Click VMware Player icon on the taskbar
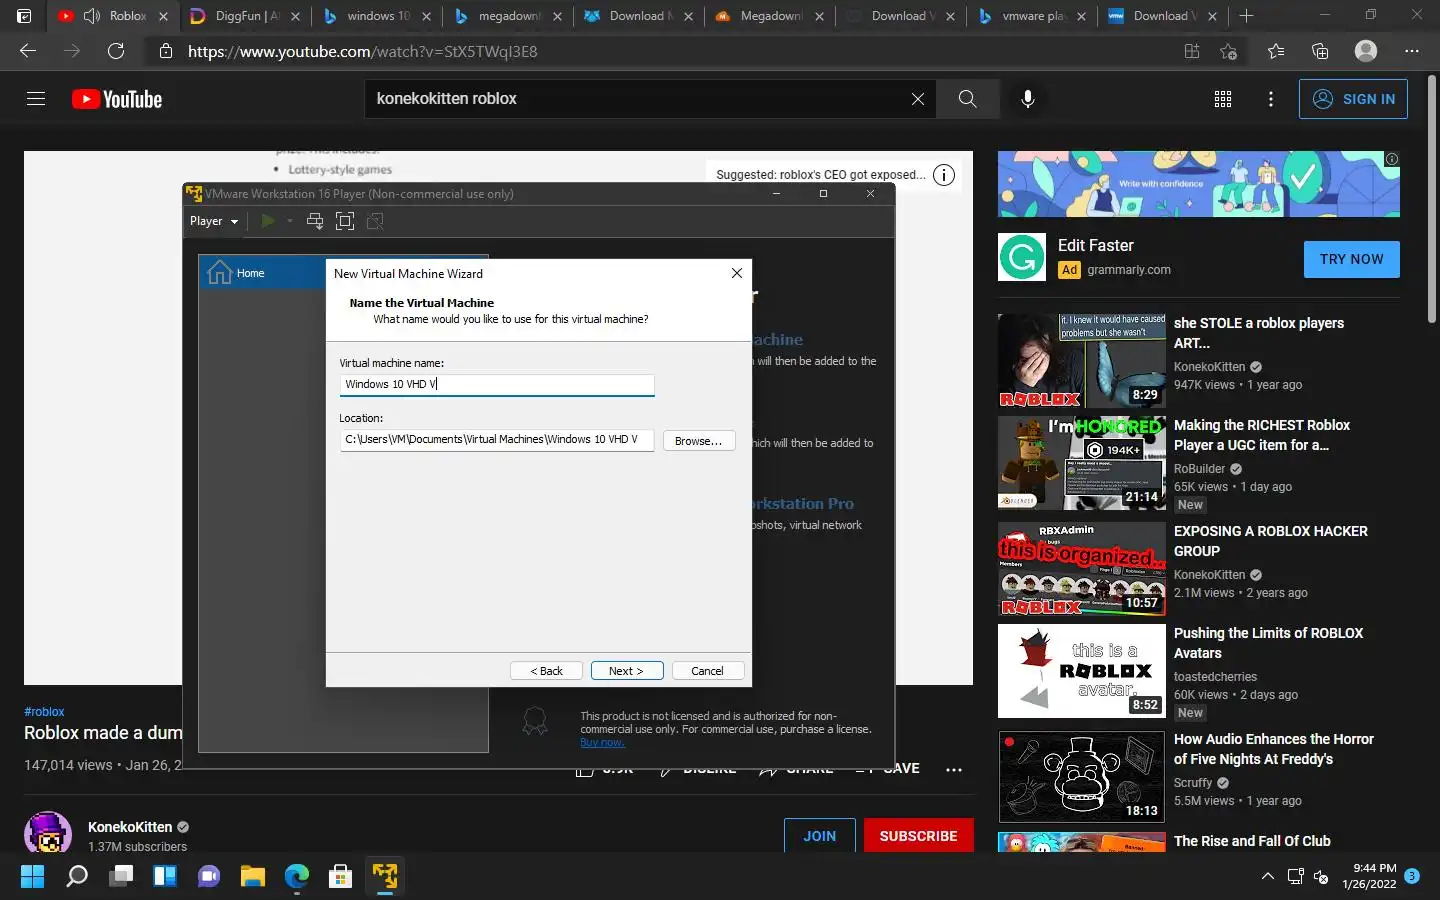 pyautogui.click(x=385, y=877)
